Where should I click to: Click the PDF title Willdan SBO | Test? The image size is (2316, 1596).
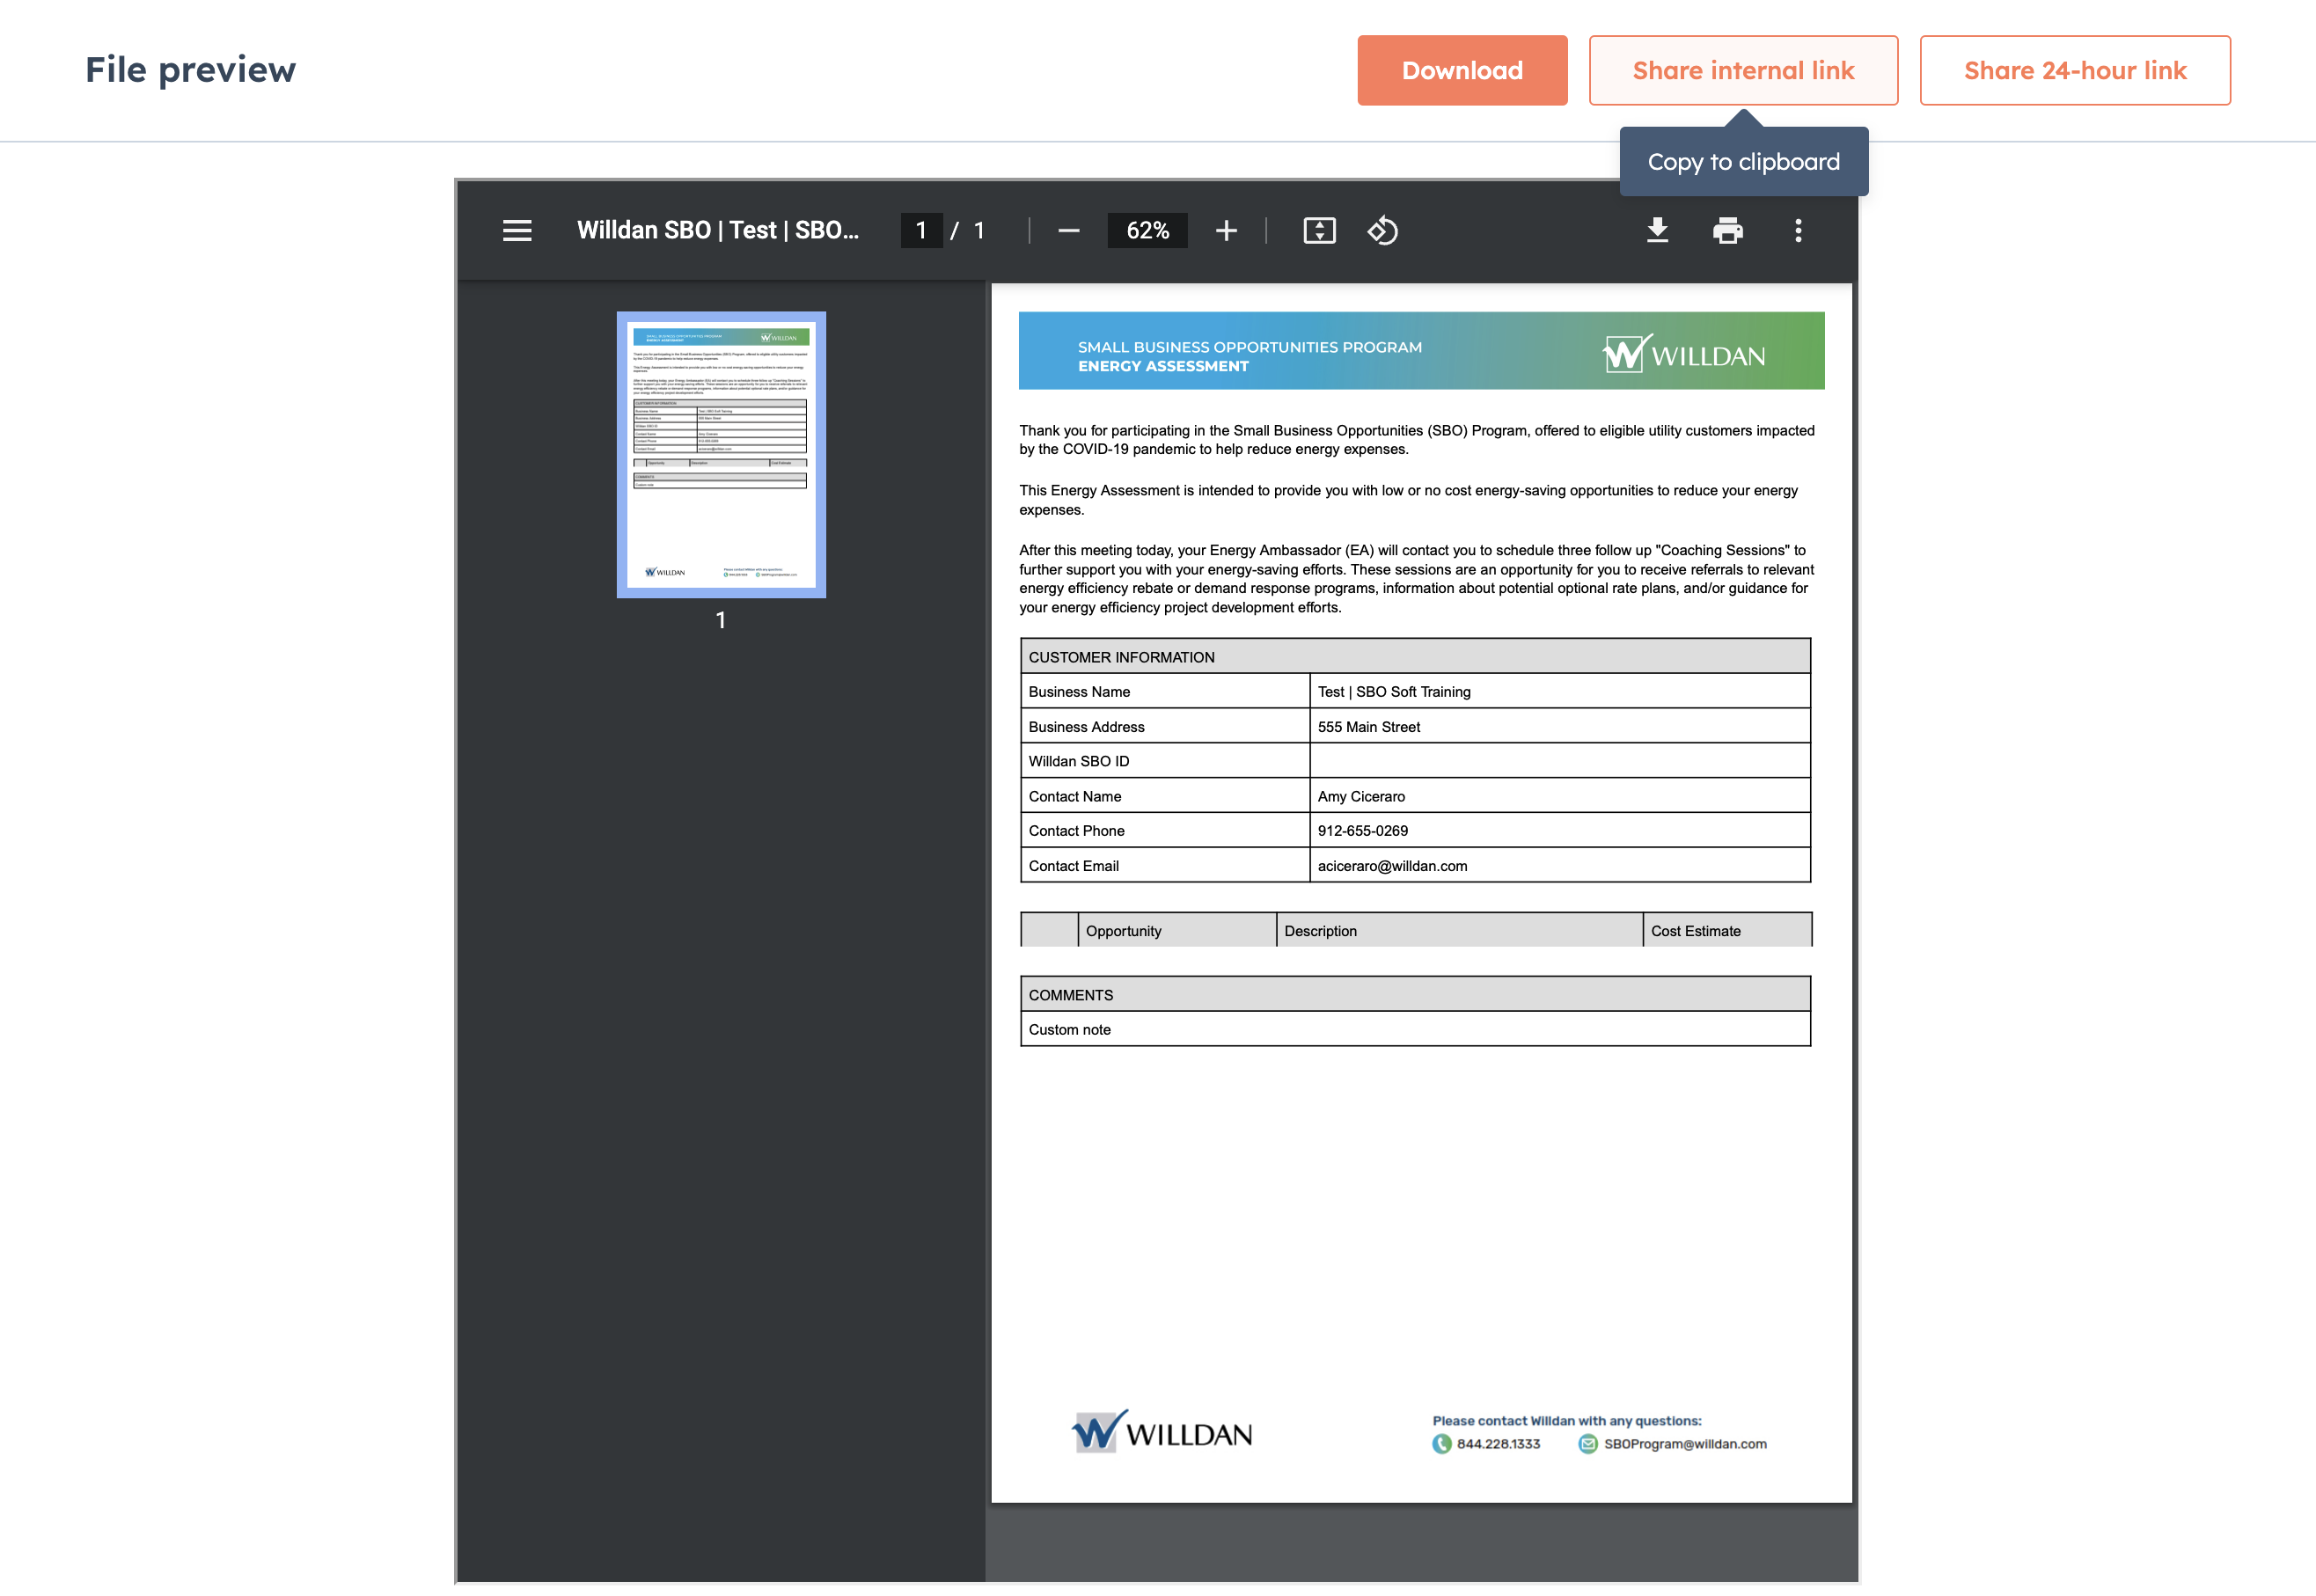click(717, 231)
